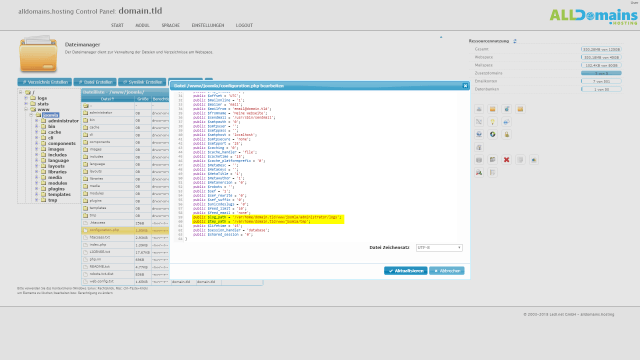Image resolution: width=640 pixels, height=360 pixels.
Task: Click the black circular arrow icon
Action: point(493,134)
